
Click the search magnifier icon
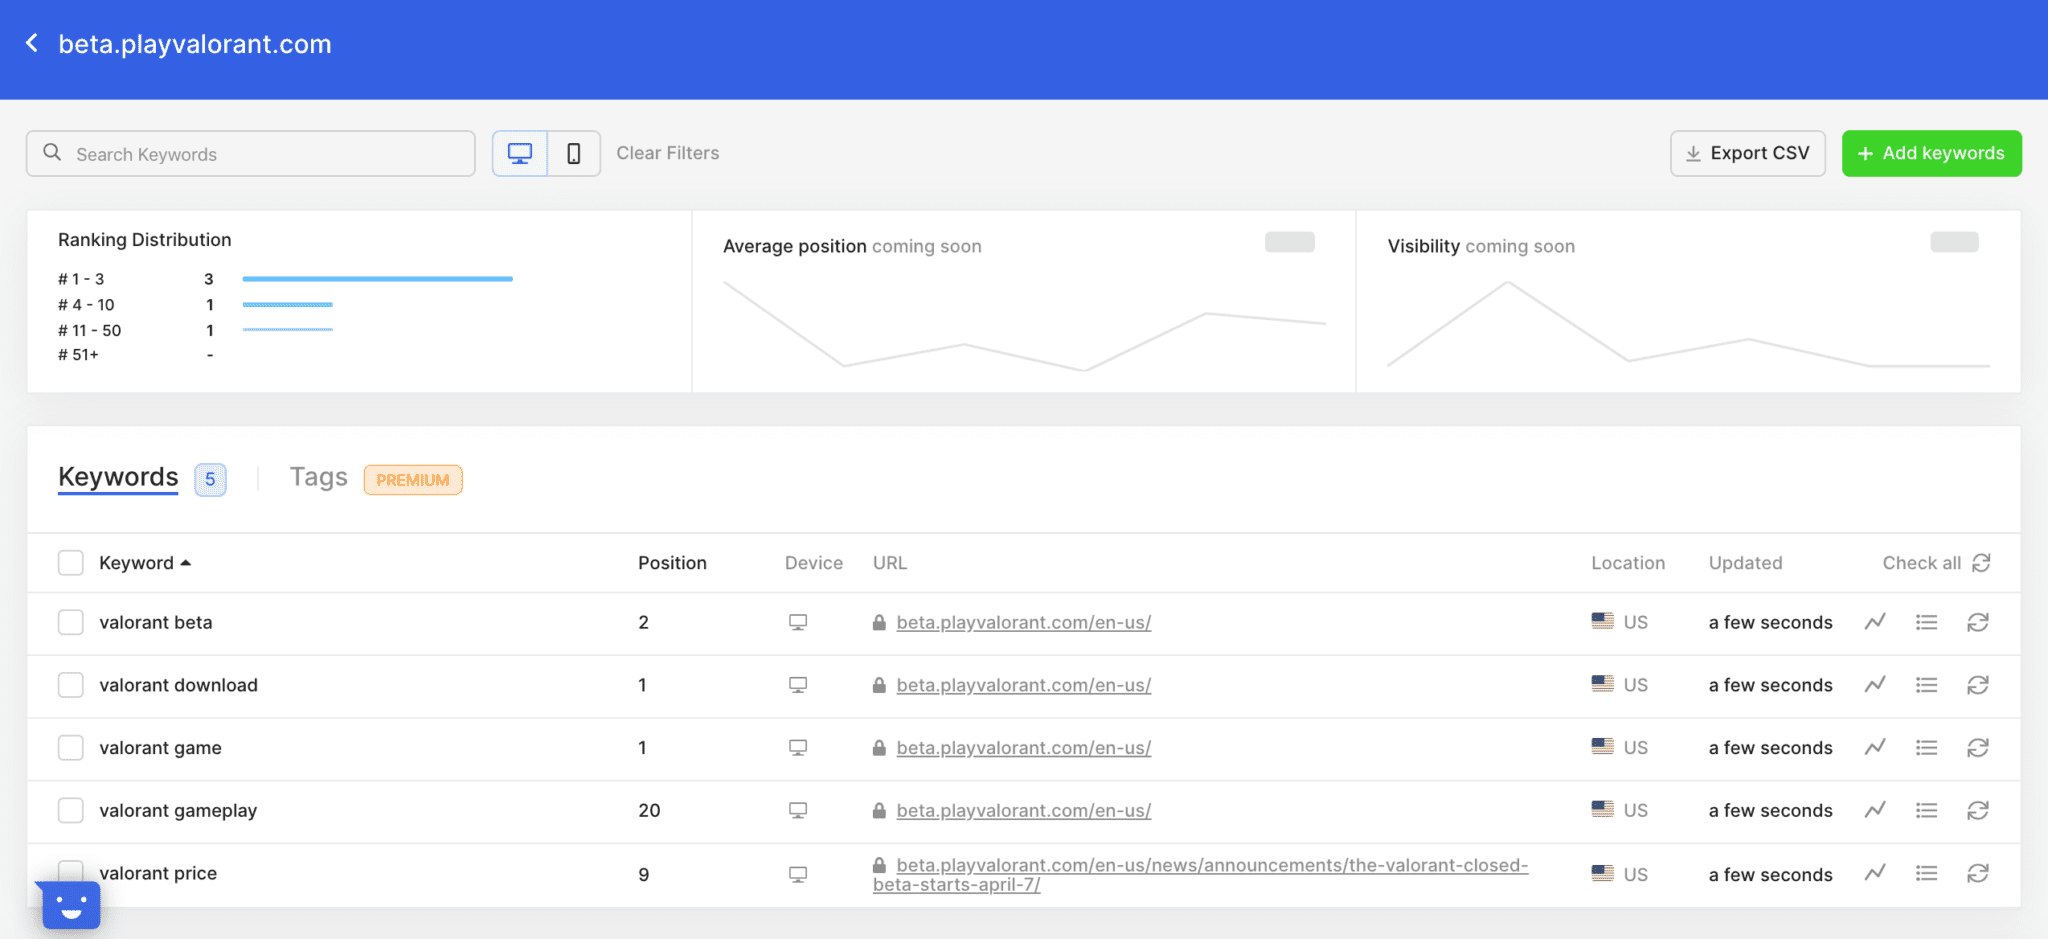coord(52,153)
